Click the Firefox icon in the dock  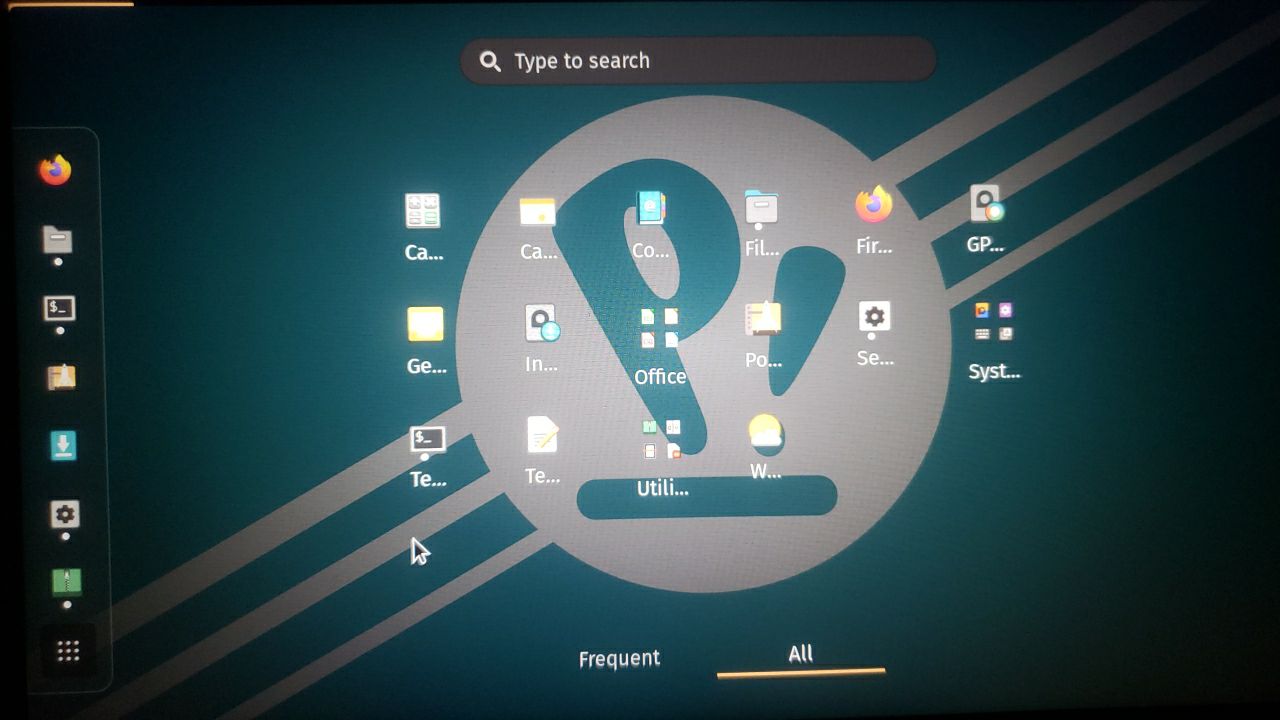point(56,170)
